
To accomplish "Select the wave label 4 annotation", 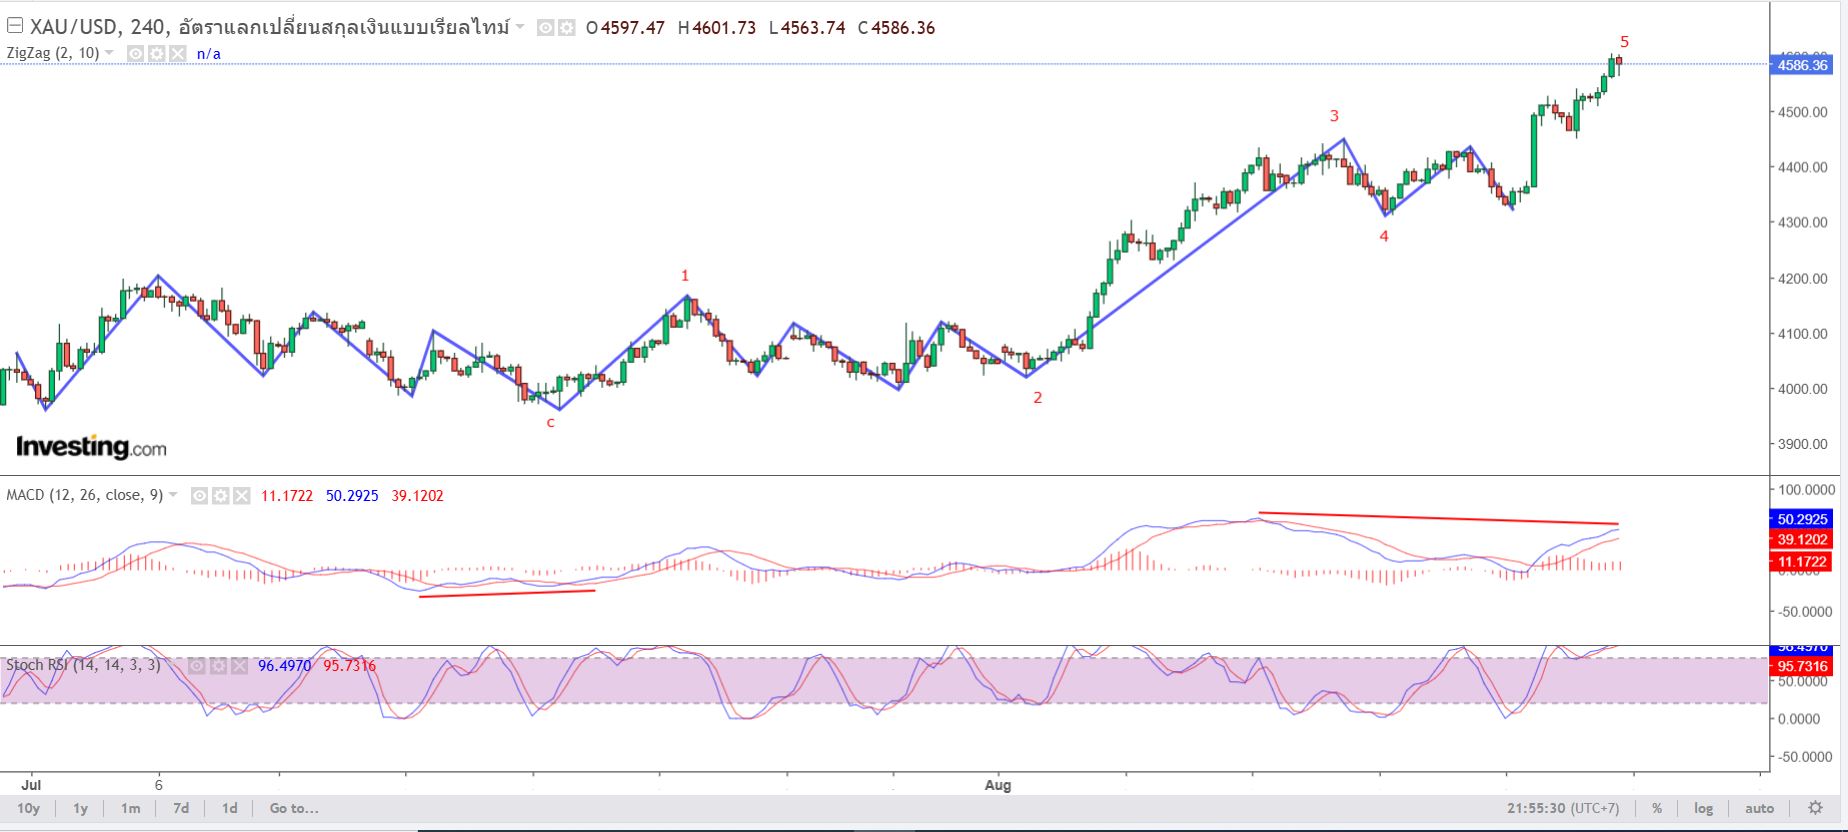I will click(x=1384, y=237).
